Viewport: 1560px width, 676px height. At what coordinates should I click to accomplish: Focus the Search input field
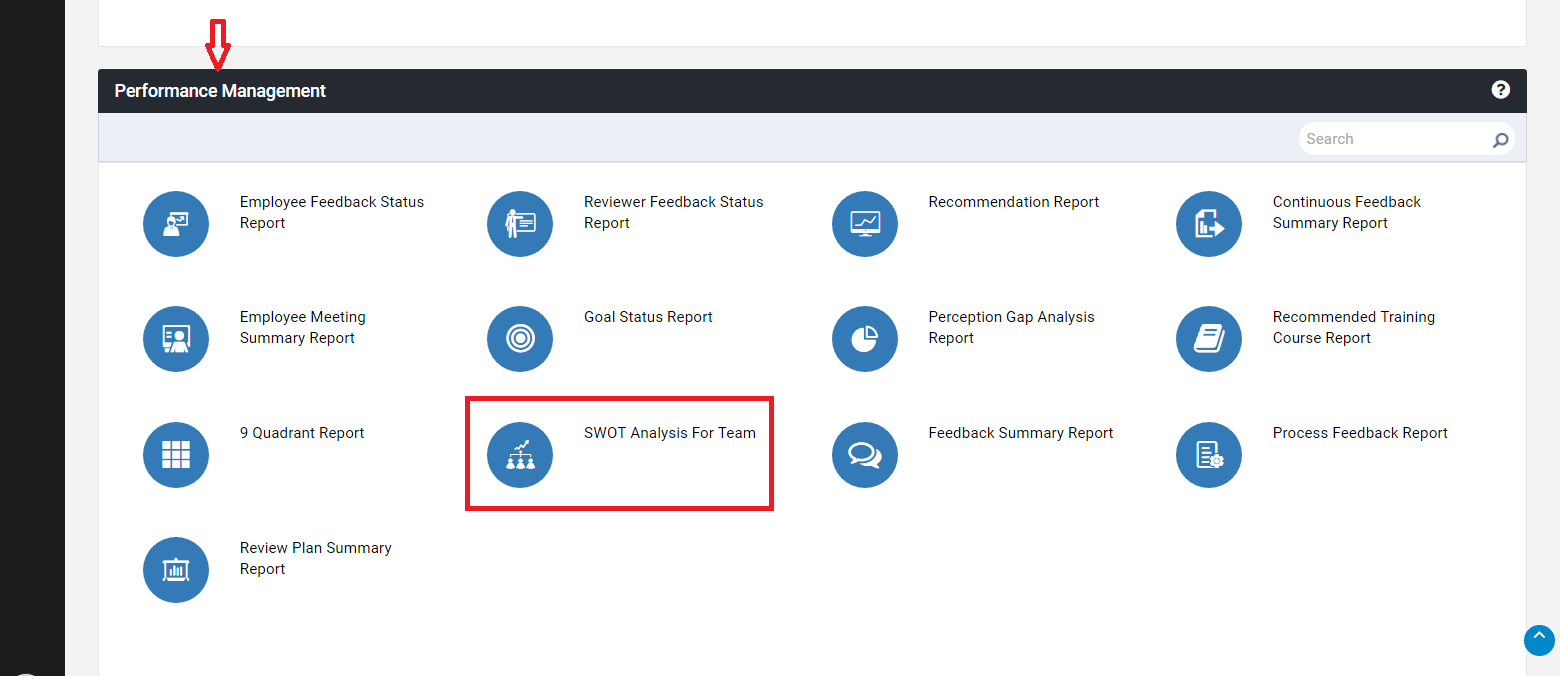click(1406, 139)
